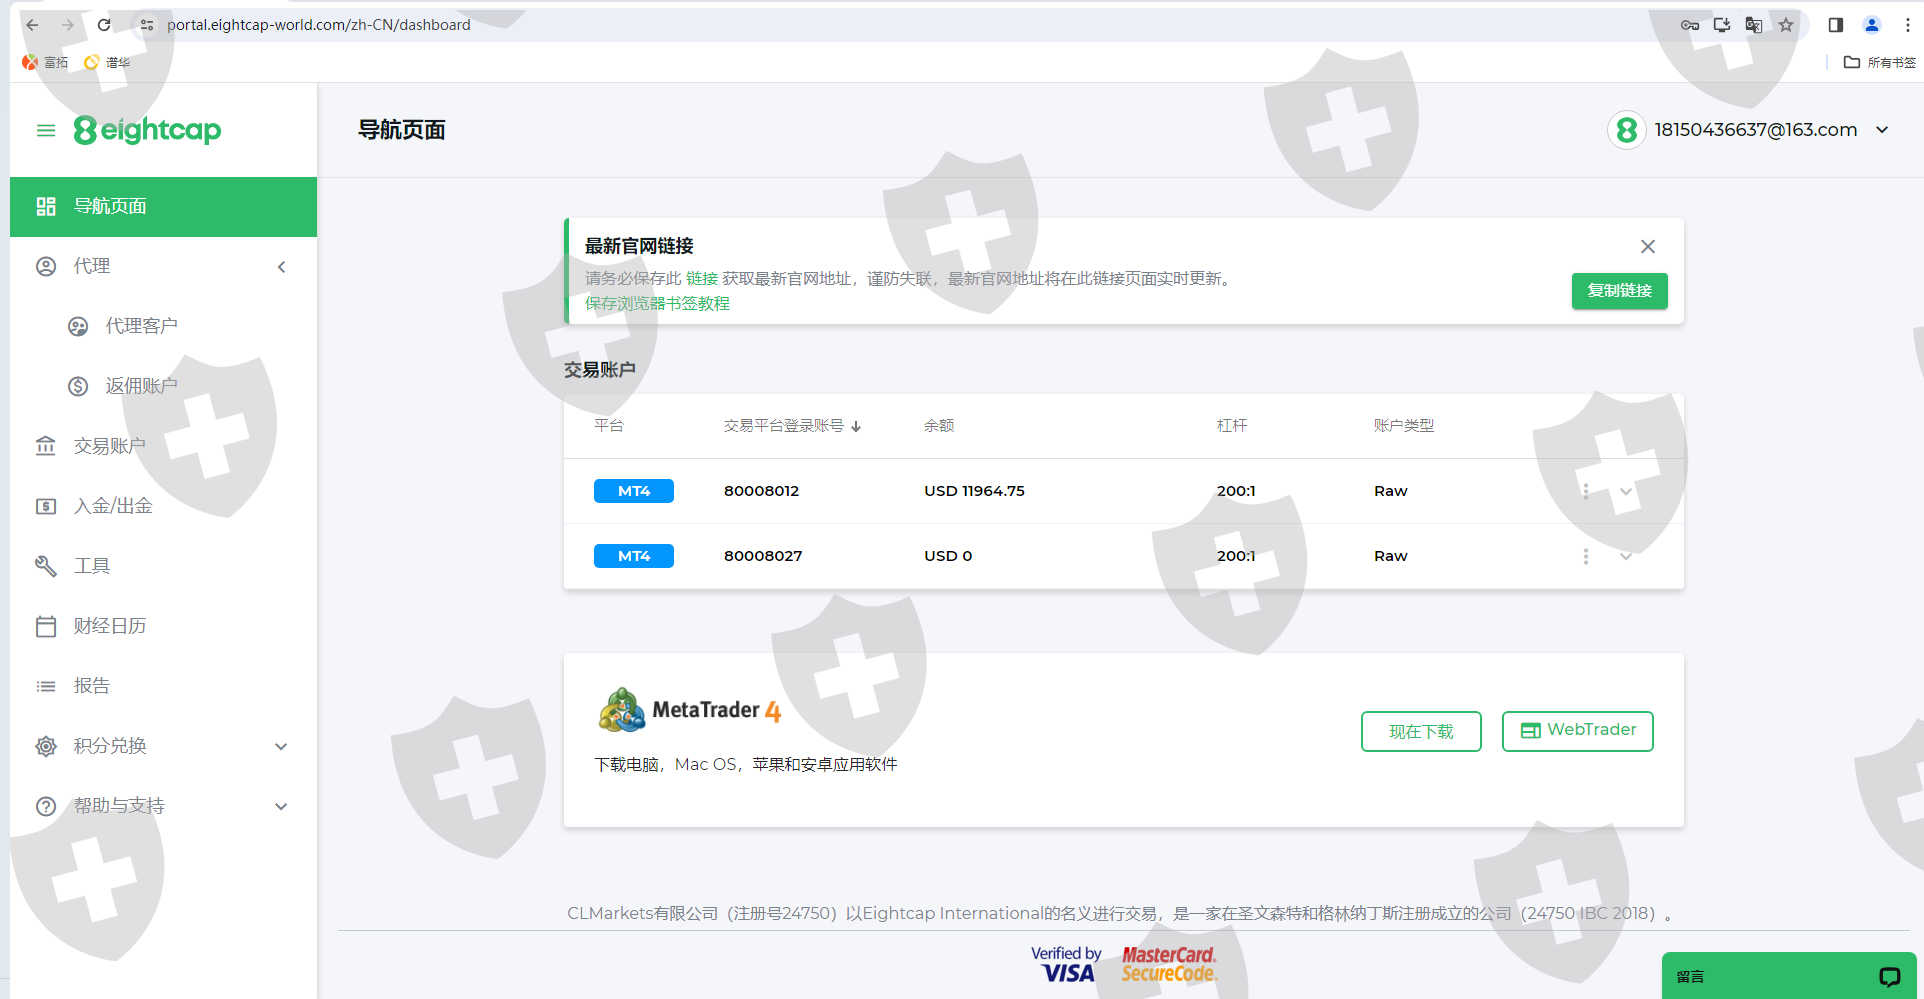Click the eightcap logo
1924x999 pixels.
tap(147, 130)
